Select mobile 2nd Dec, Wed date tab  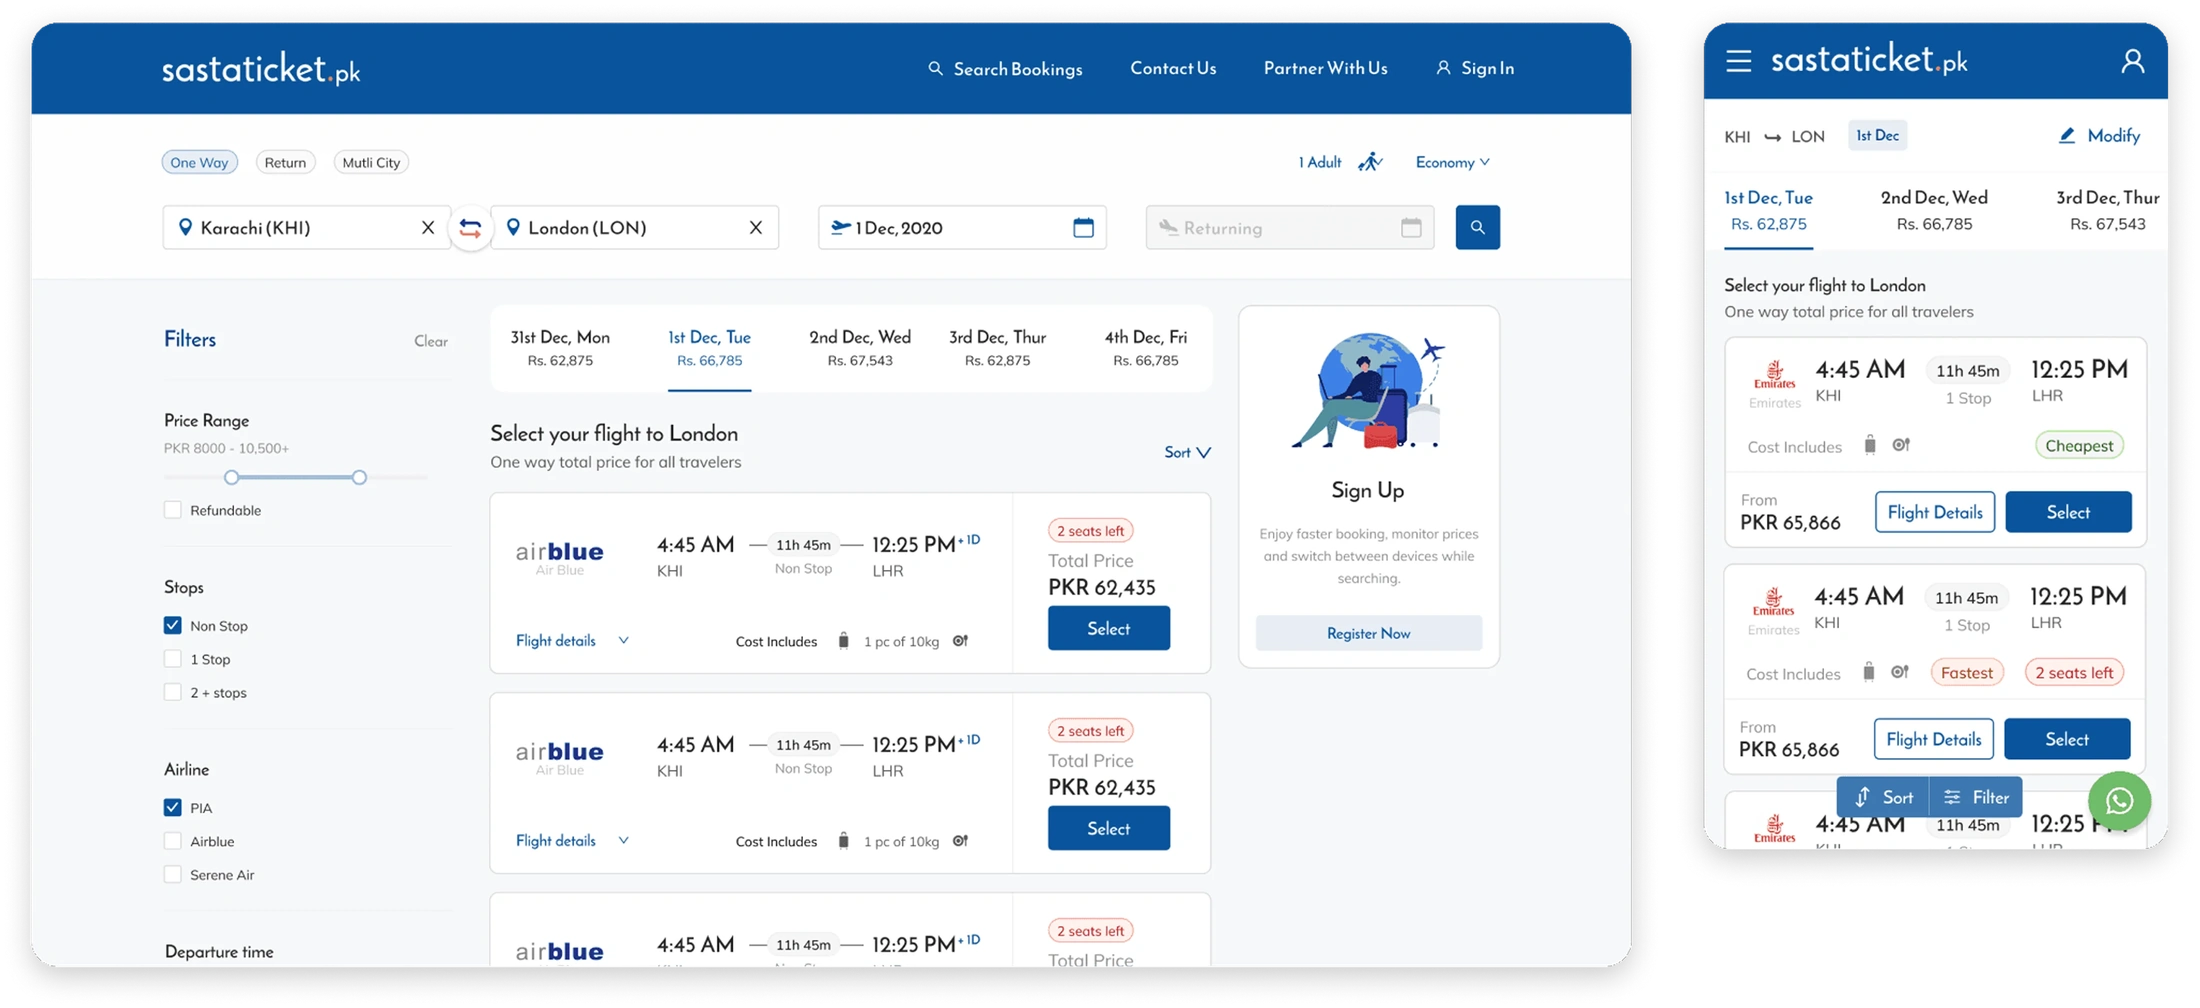(1934, 210)
